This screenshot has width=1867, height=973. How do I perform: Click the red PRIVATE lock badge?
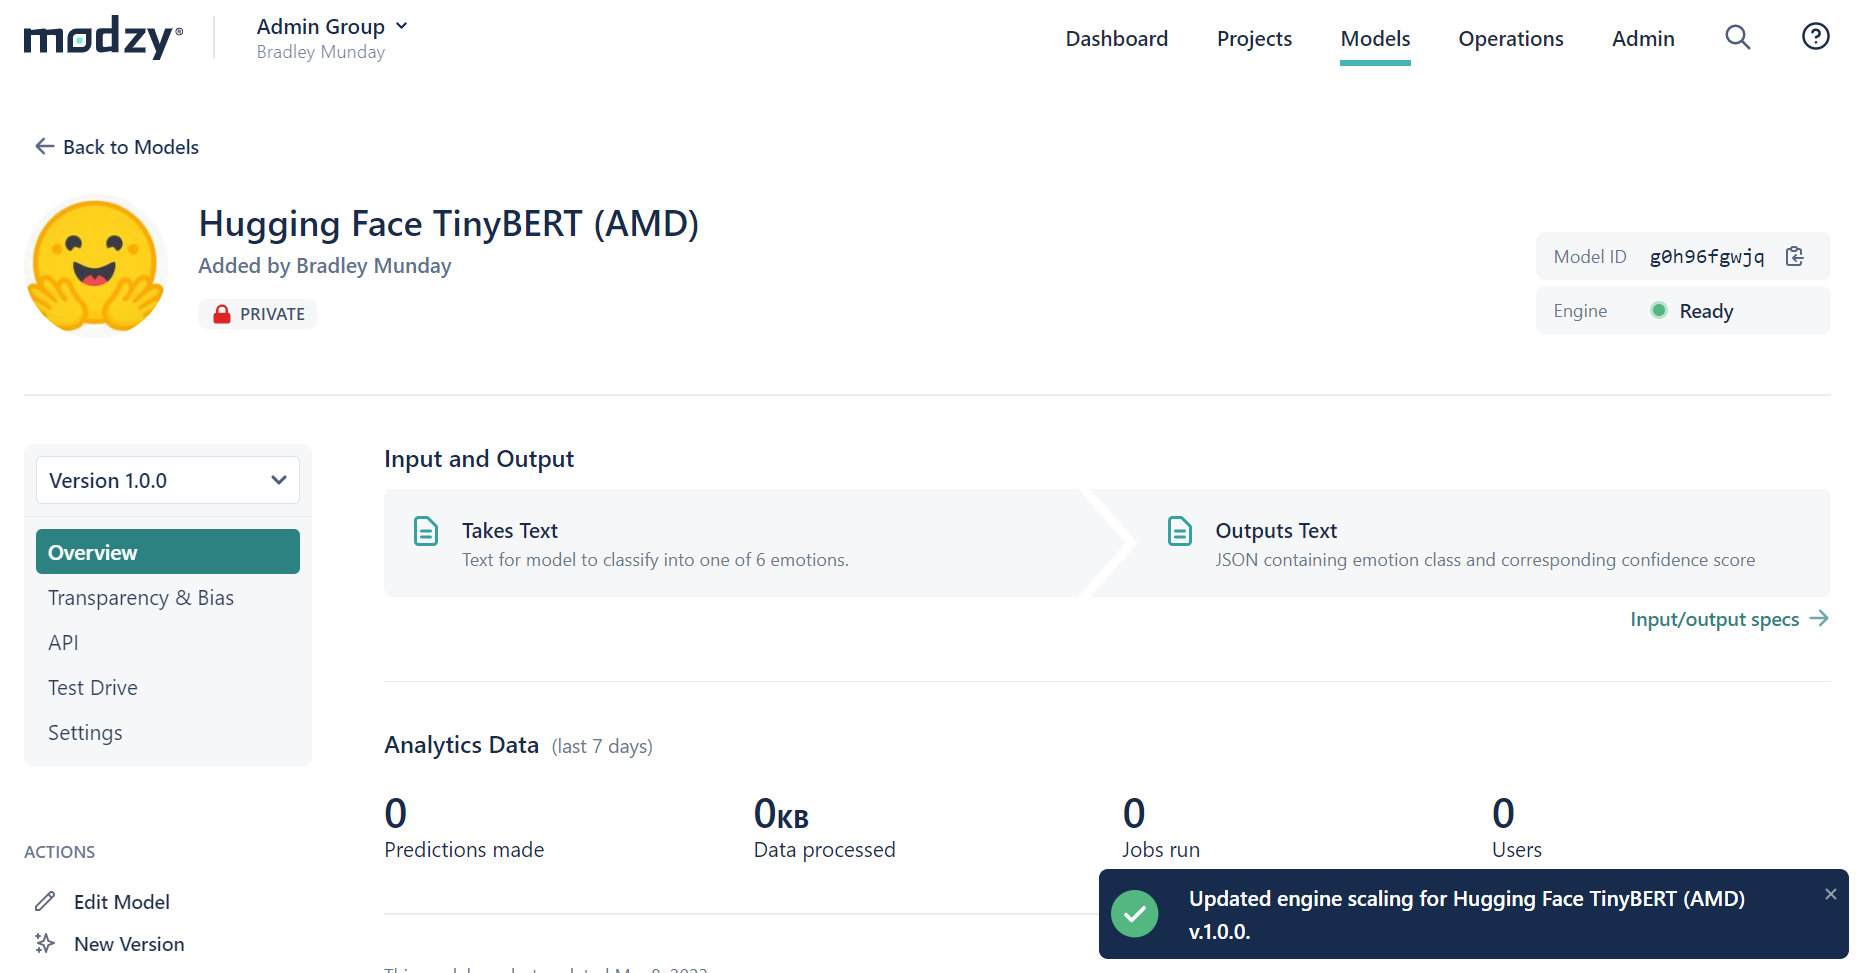coord(257,314)
